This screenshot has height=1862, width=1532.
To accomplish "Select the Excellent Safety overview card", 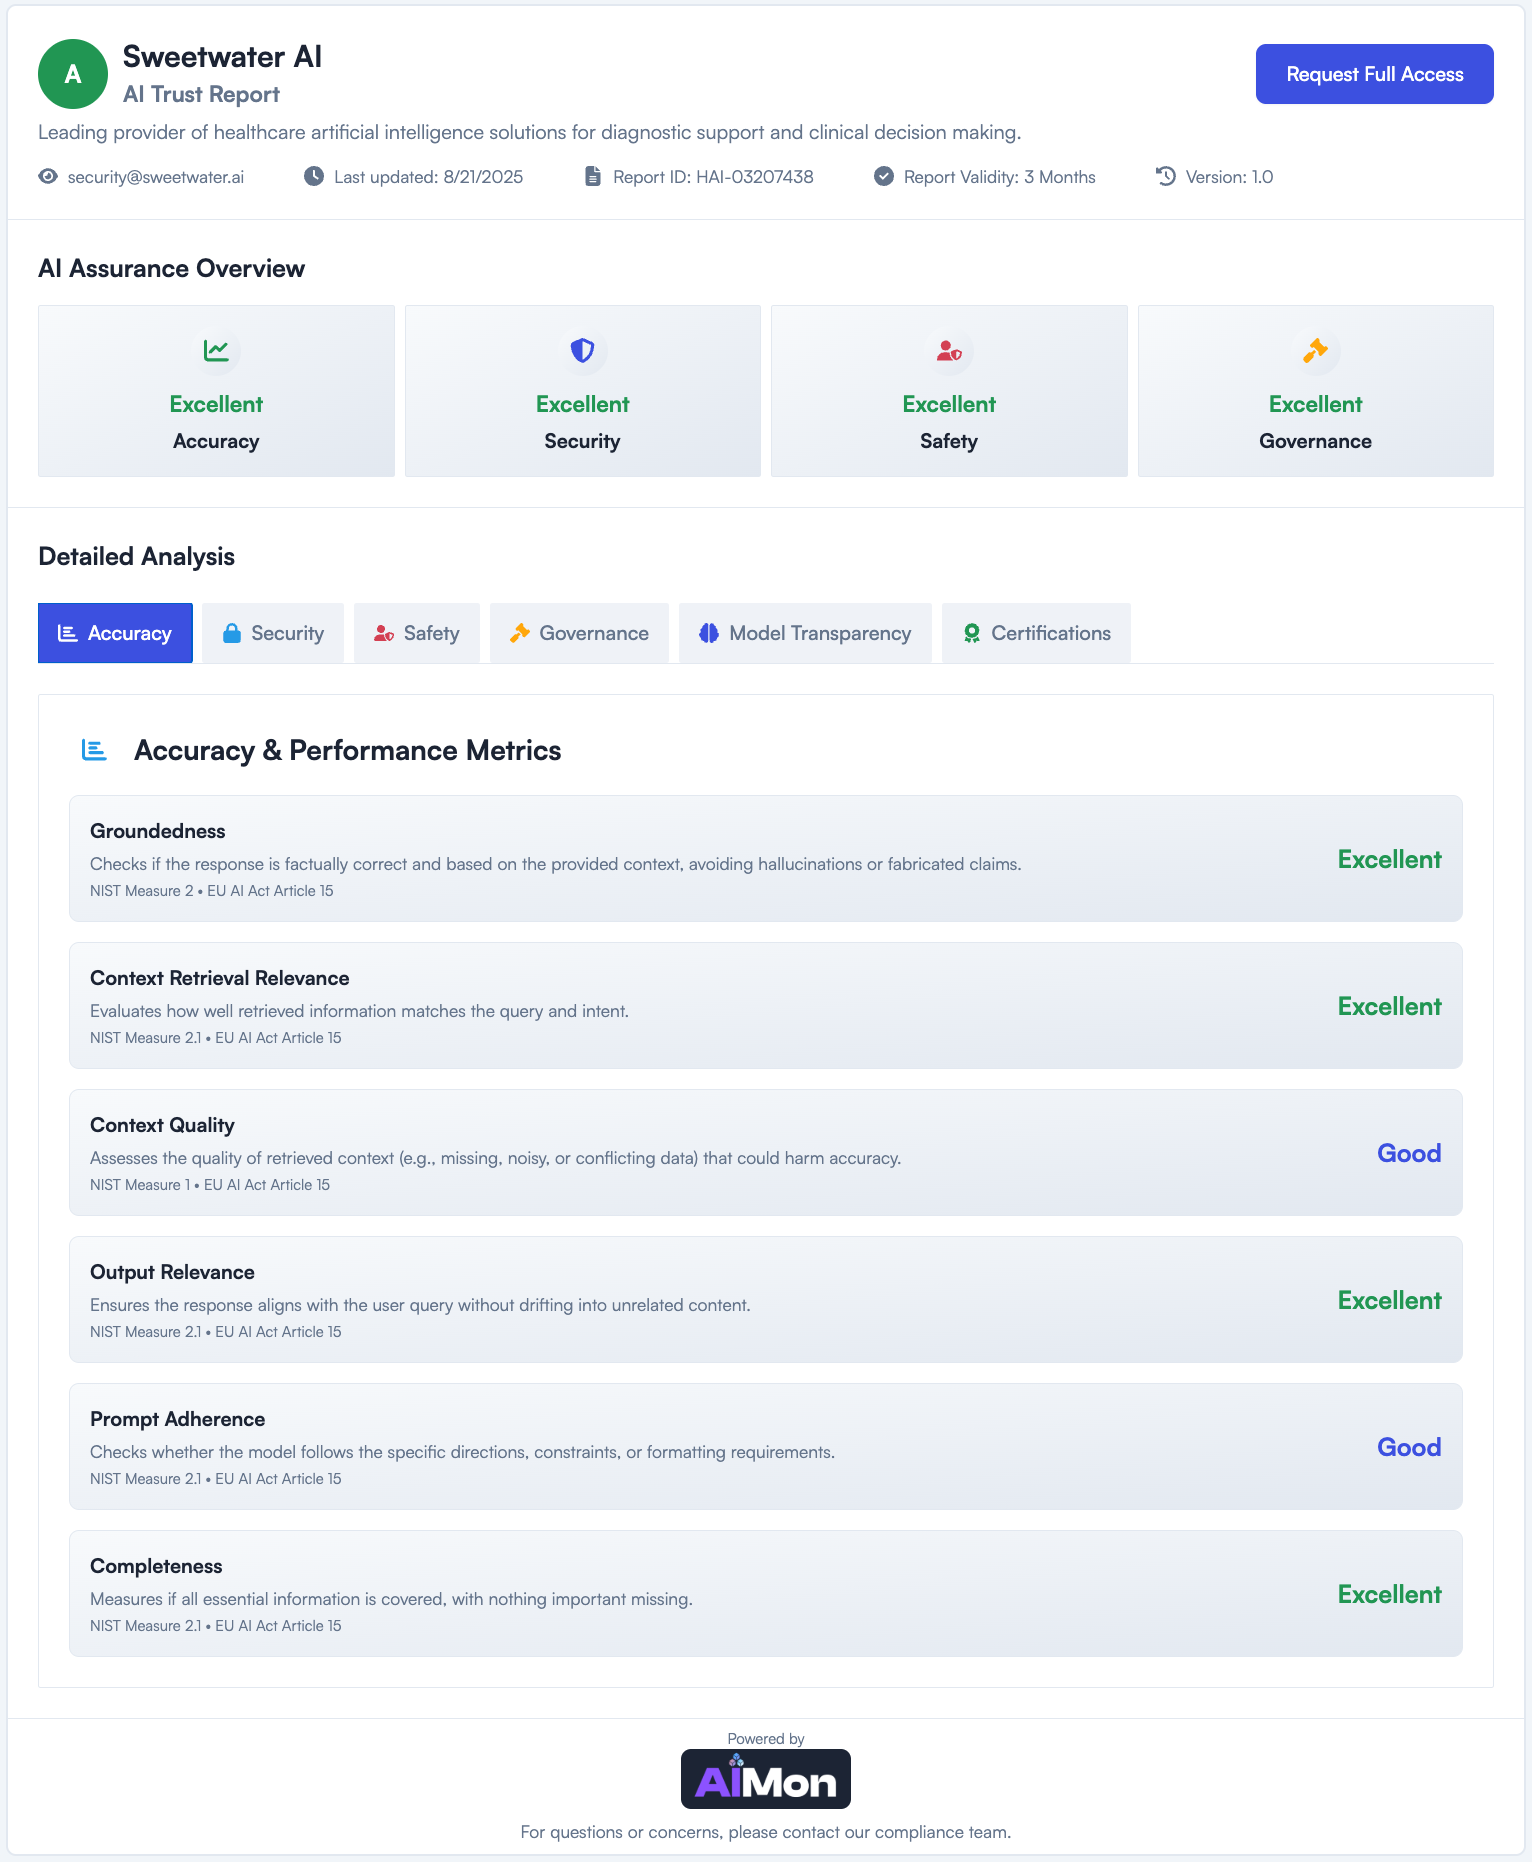I will coord(949,391).
